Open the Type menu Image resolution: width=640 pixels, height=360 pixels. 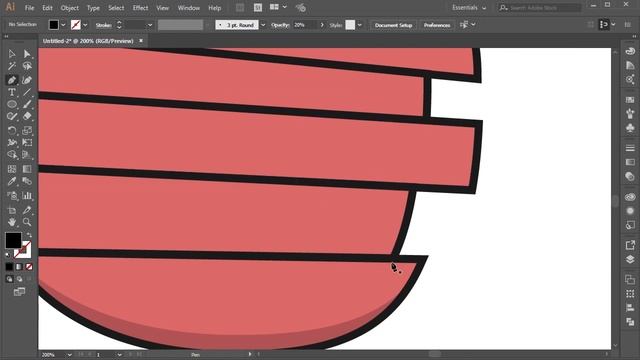(93, 8)
